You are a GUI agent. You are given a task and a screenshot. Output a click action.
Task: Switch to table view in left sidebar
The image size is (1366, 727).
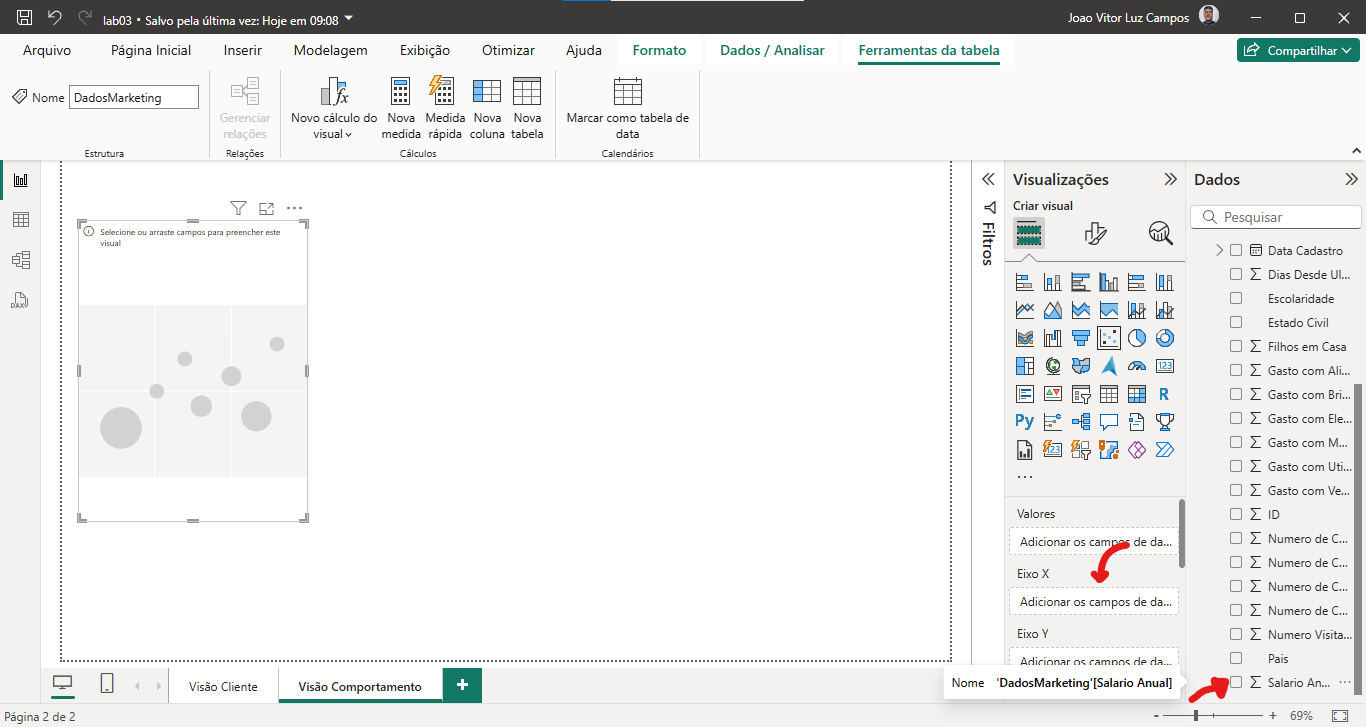pos(20,220)
